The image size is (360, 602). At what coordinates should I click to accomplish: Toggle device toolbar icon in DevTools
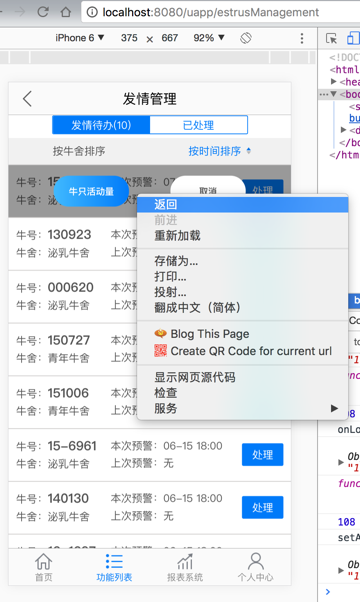[x=353, y=38]
